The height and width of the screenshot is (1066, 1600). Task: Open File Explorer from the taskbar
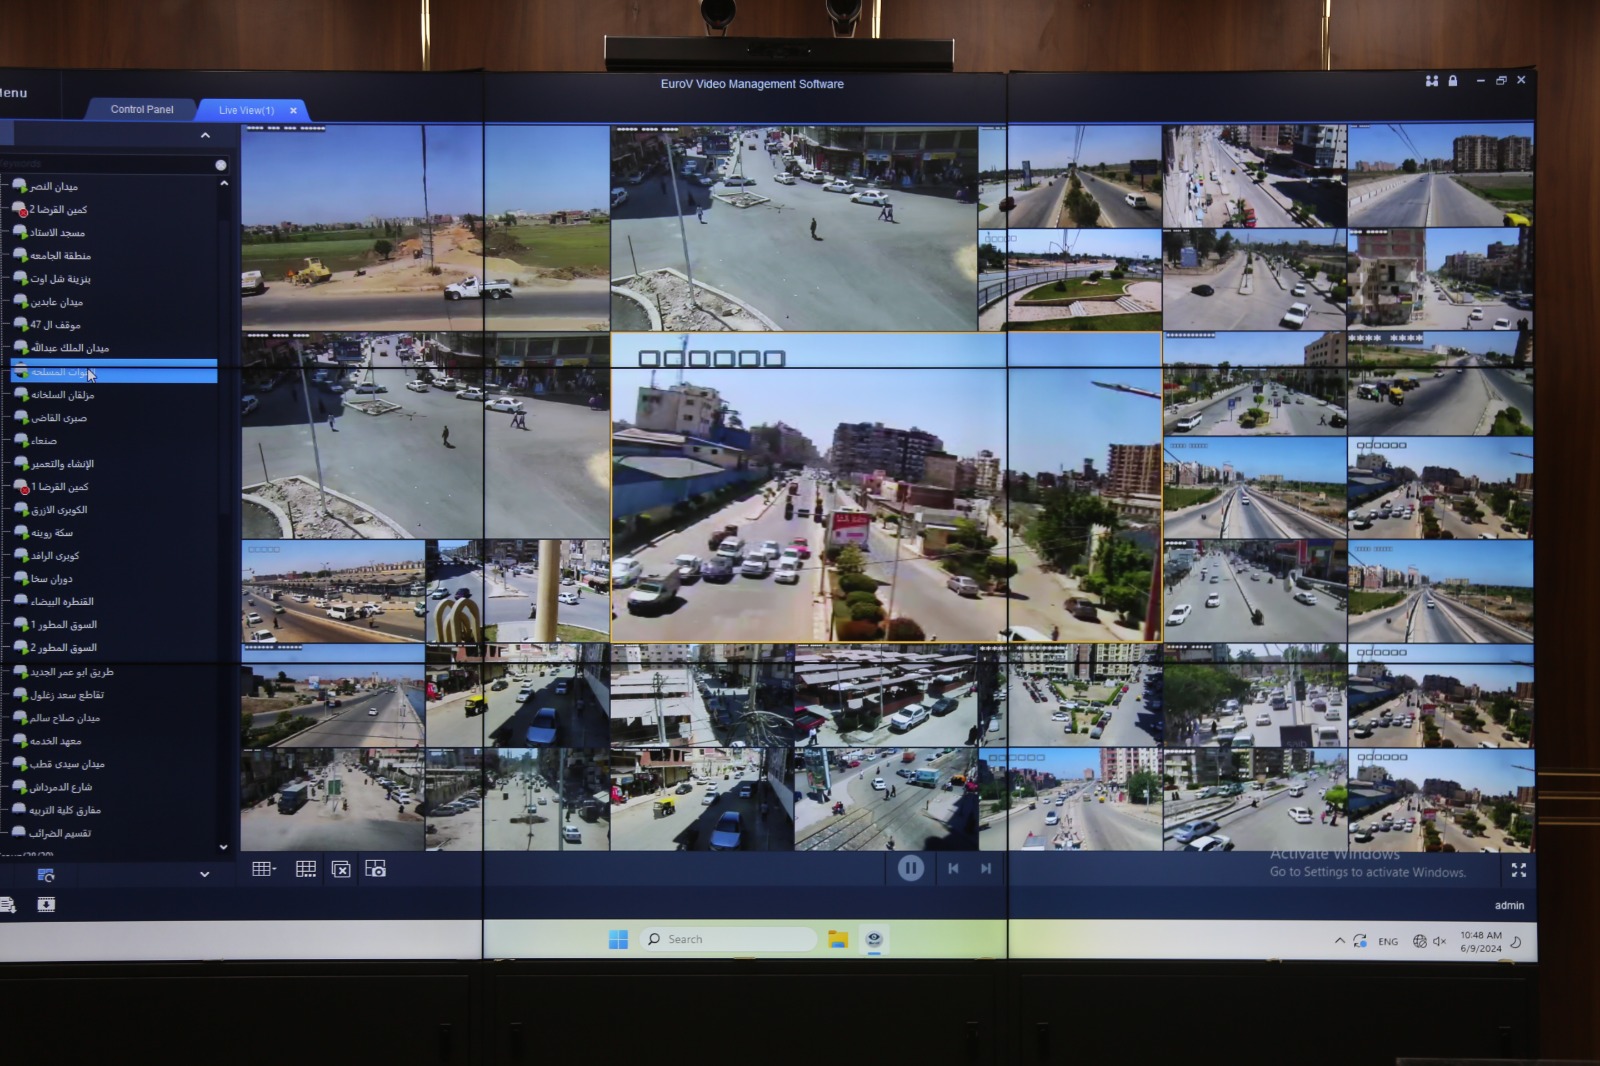click(x=838, y=939)
